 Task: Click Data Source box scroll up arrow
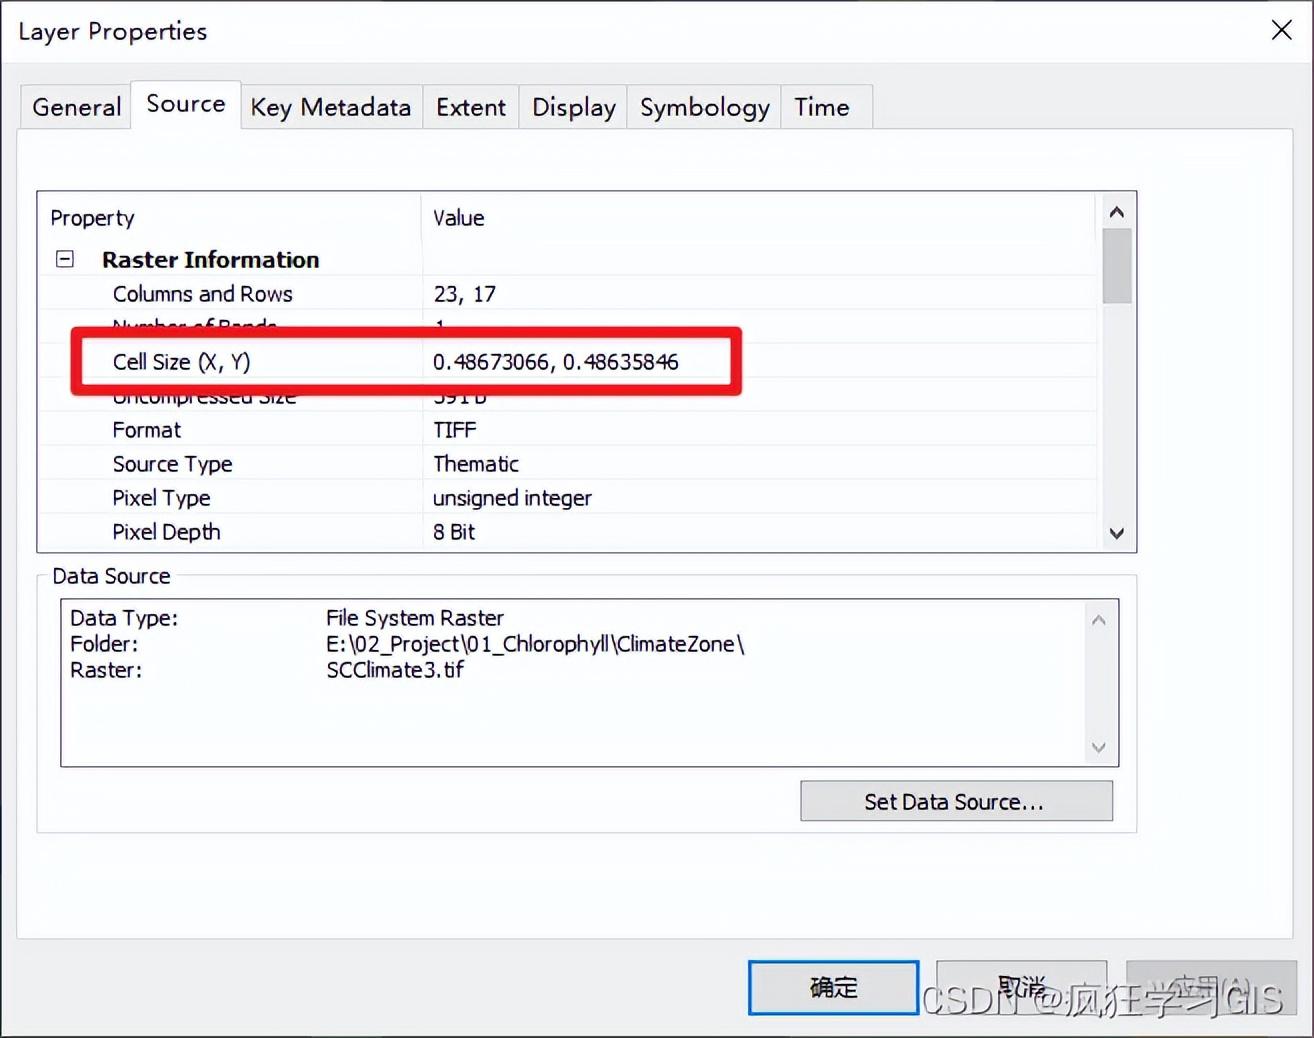click(1099, 620)
